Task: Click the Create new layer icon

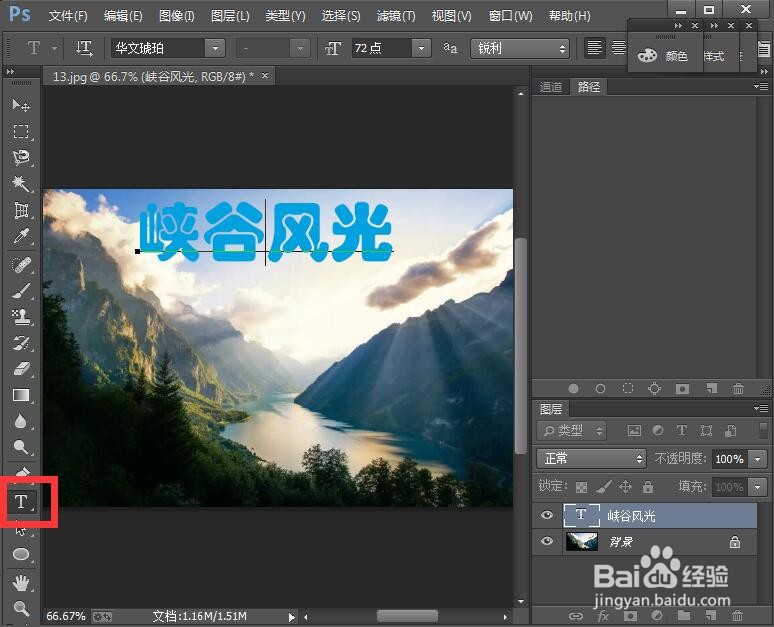Action: tap(711, 616)
